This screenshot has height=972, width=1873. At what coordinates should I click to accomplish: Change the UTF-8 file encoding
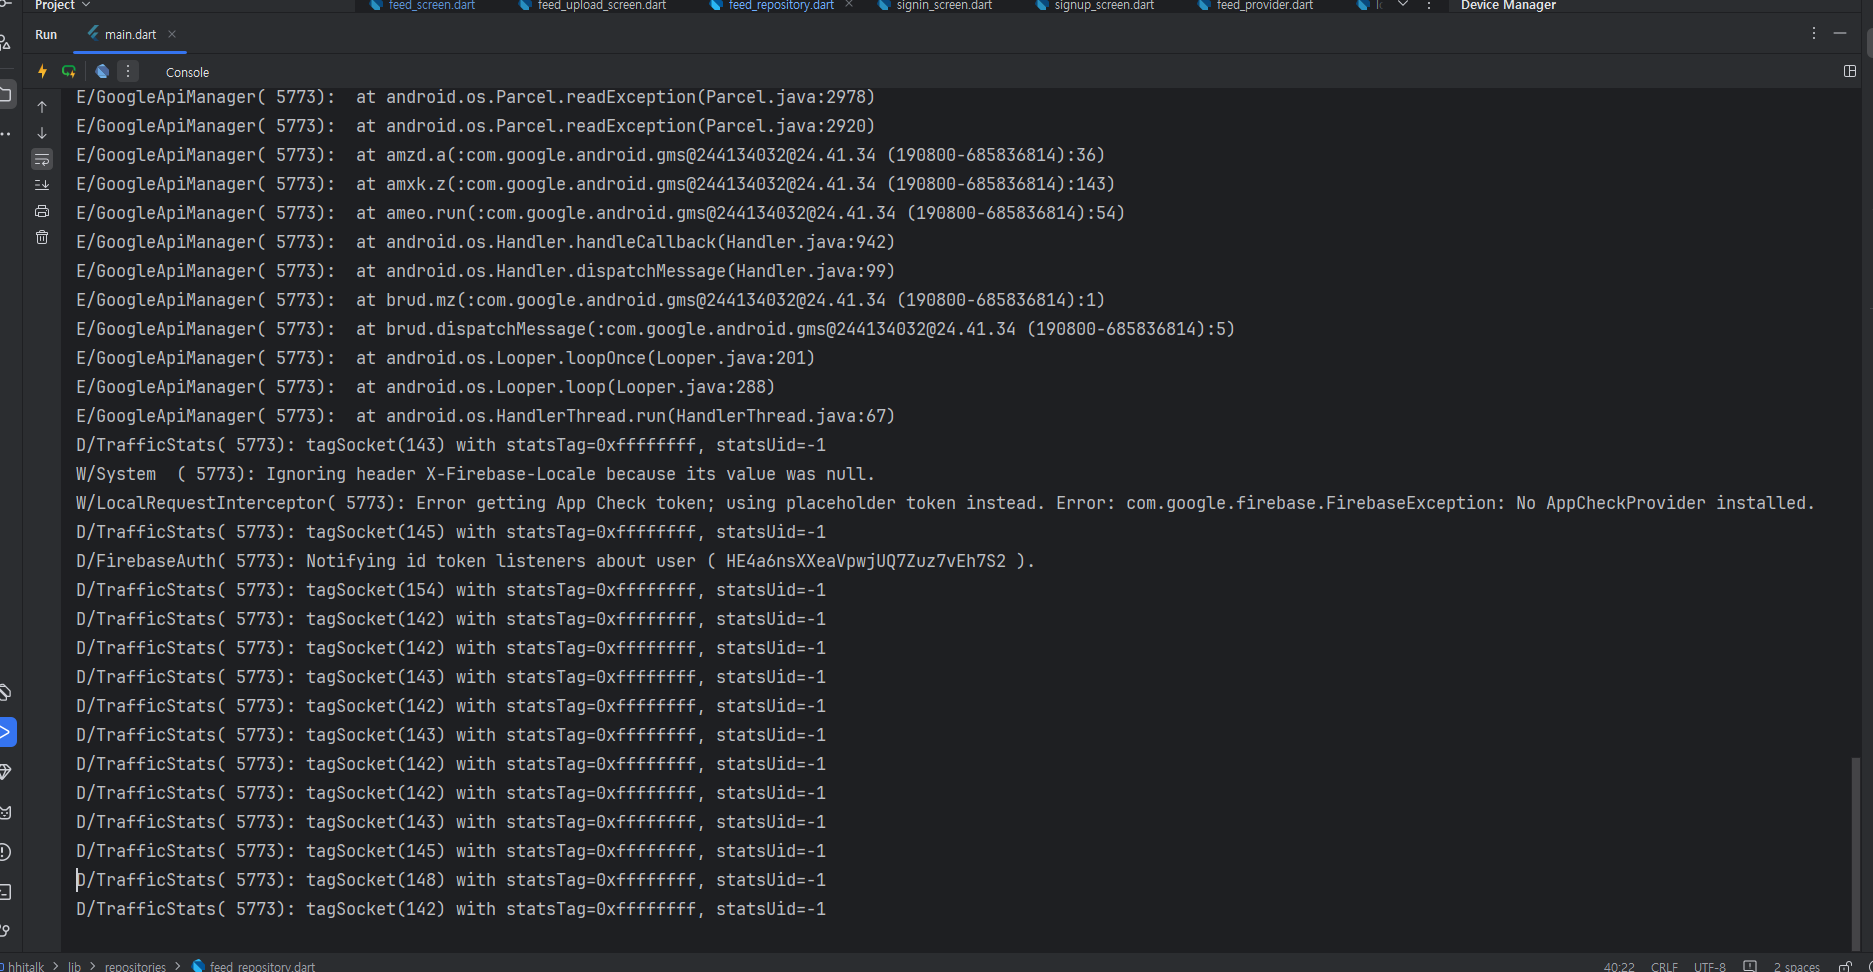click(x=1710, y=966)
